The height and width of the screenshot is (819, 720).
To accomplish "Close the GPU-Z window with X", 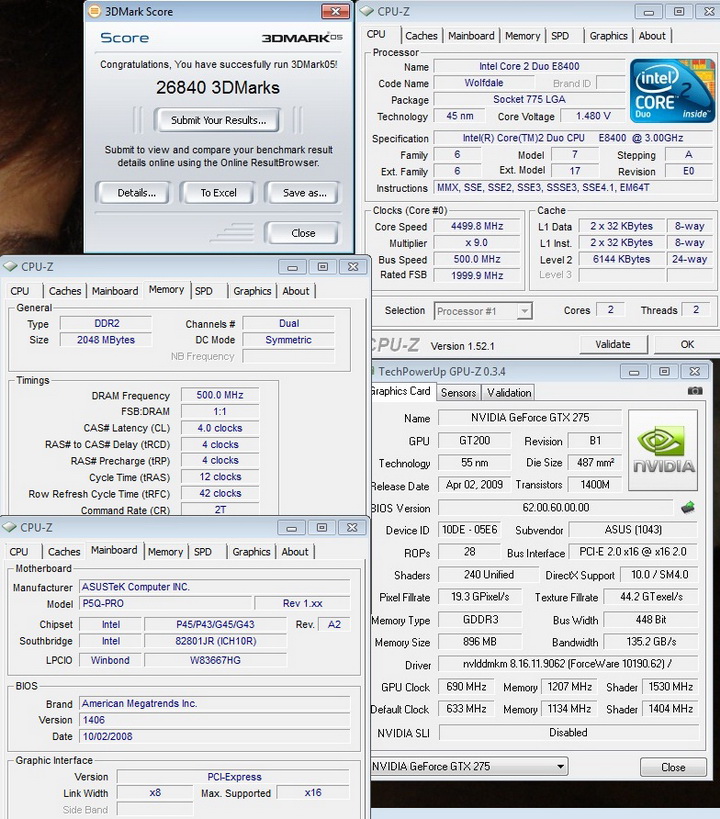I will tap(694, 371).
